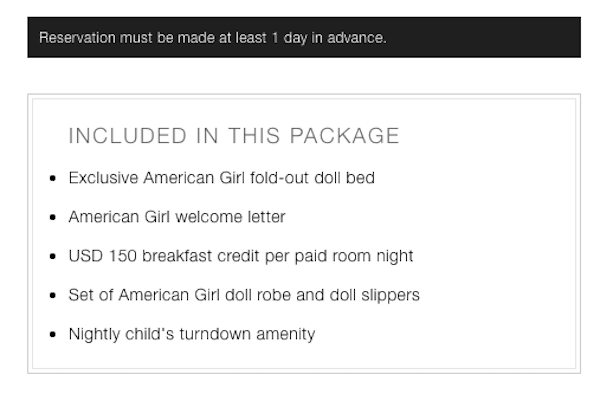The width and height of the screenshot is (600, 394).
Task: Click 'USD 150' amount text
Action: 103,256
